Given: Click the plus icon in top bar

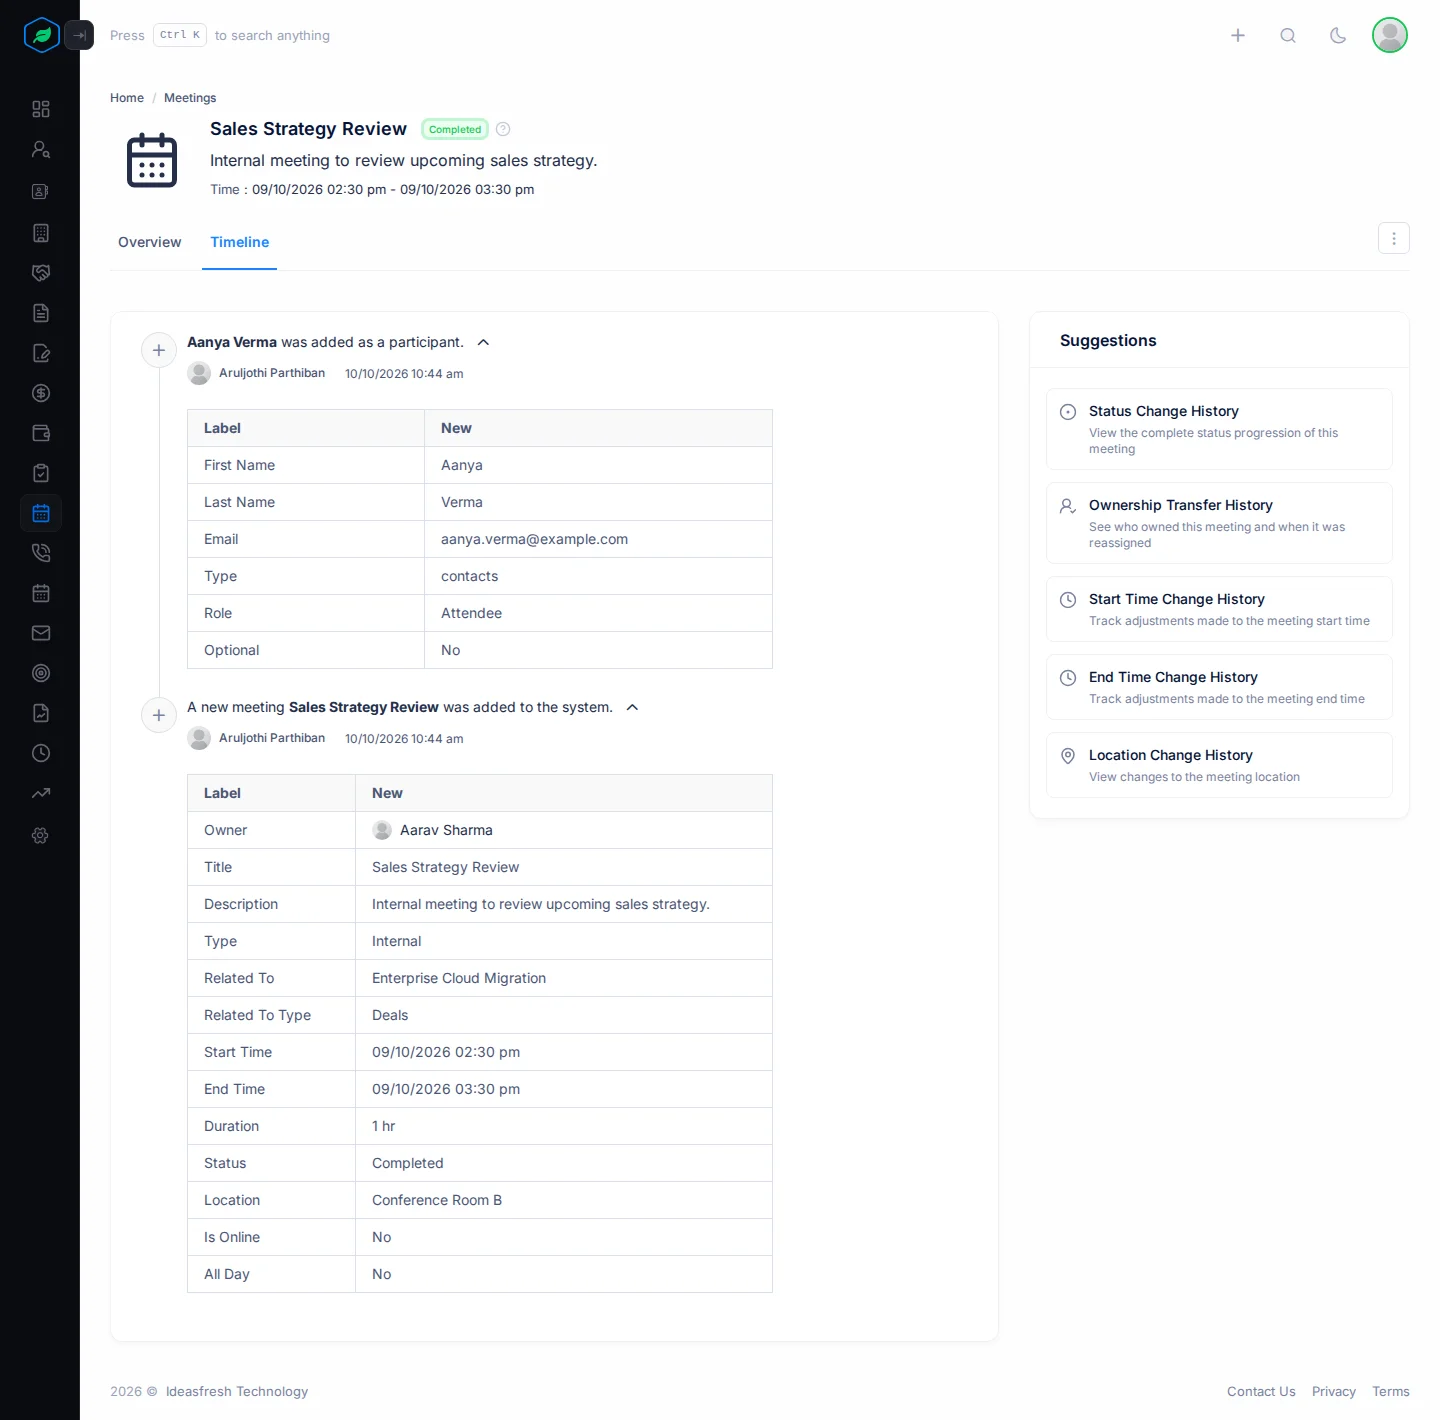Looking at the screenshot, I should [x=1238, y=35].
